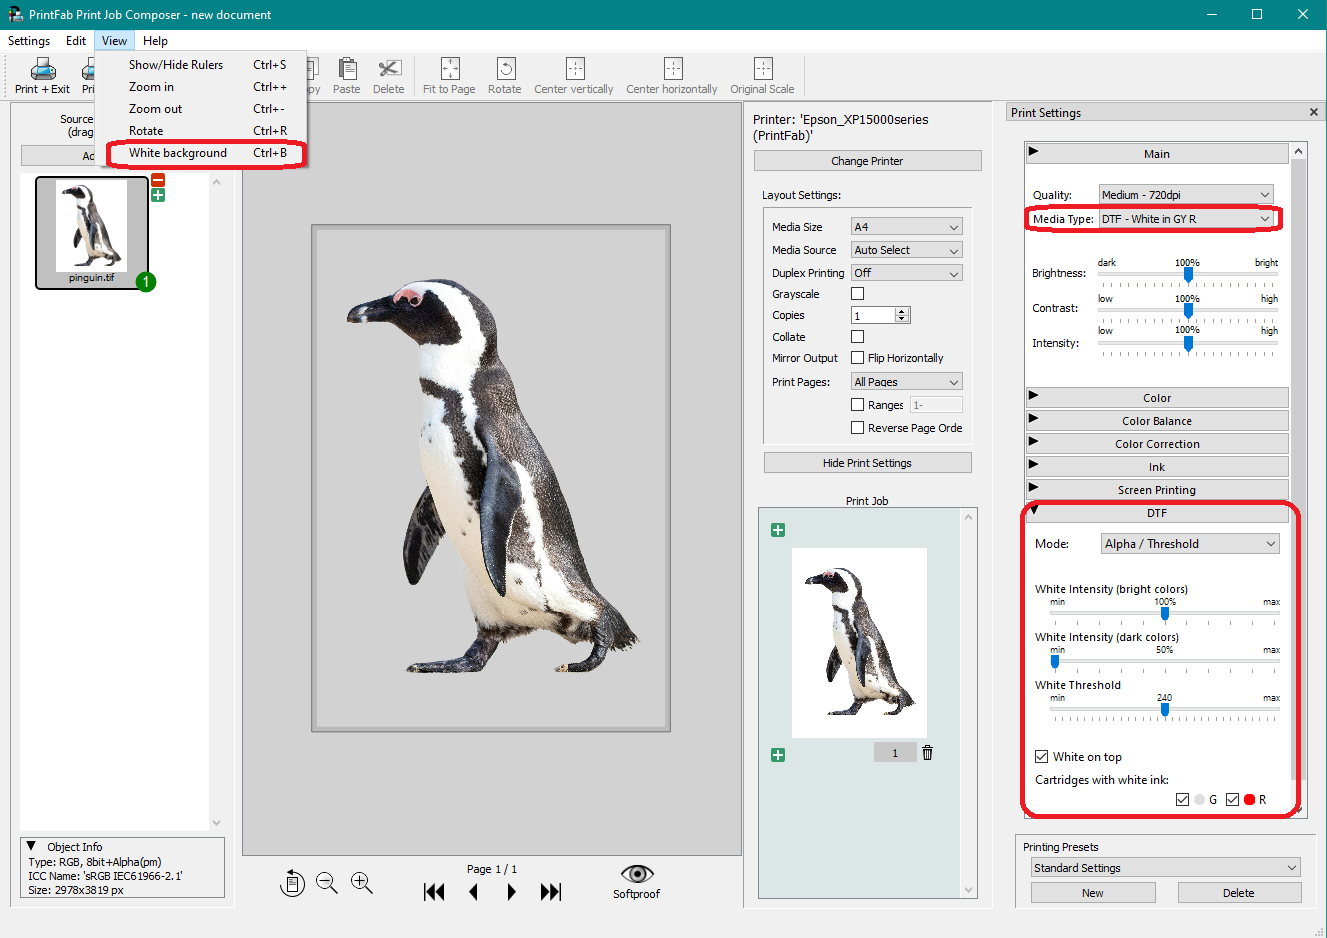1327x938 pixels.
Task: Change the Quality dropdown setting
Action: tap(1185, 194)
